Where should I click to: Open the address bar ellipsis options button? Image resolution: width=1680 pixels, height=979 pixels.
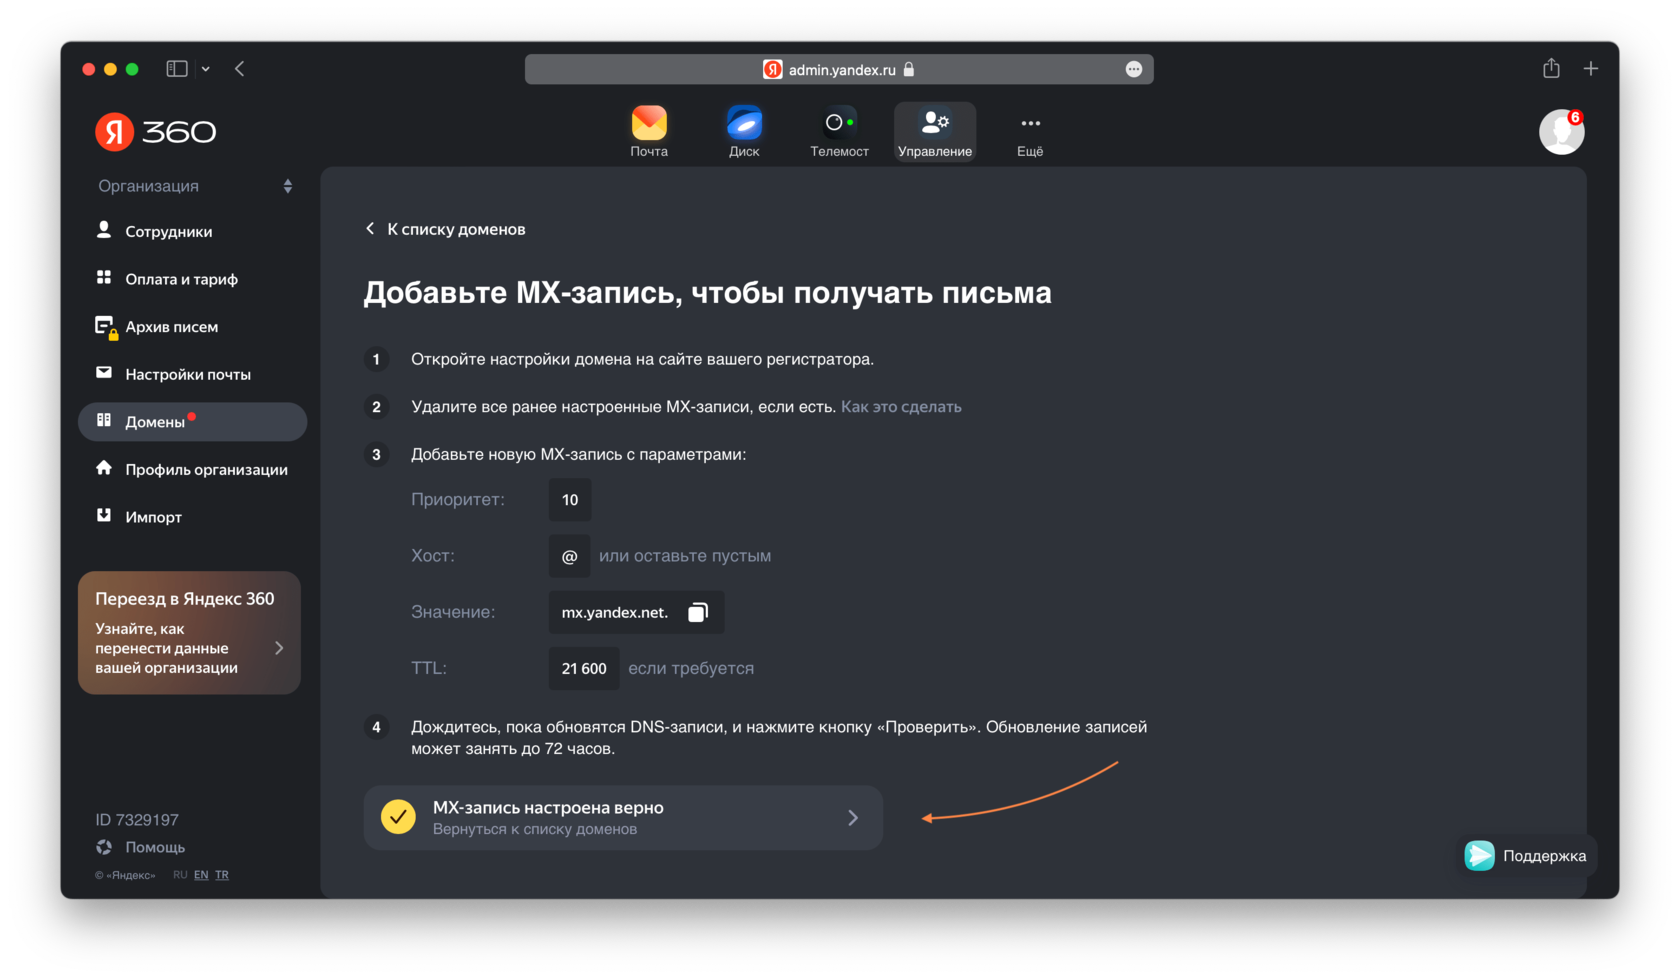coord(1133,69)
